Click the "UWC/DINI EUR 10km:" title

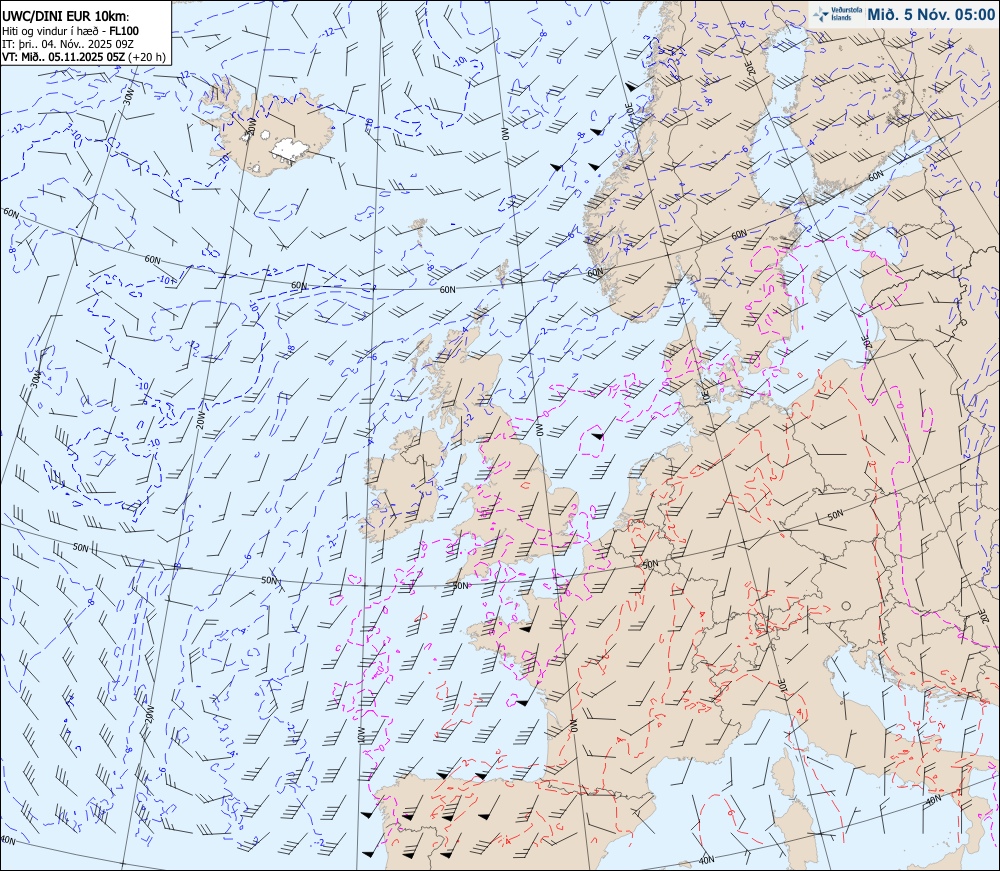pos(65,17)
